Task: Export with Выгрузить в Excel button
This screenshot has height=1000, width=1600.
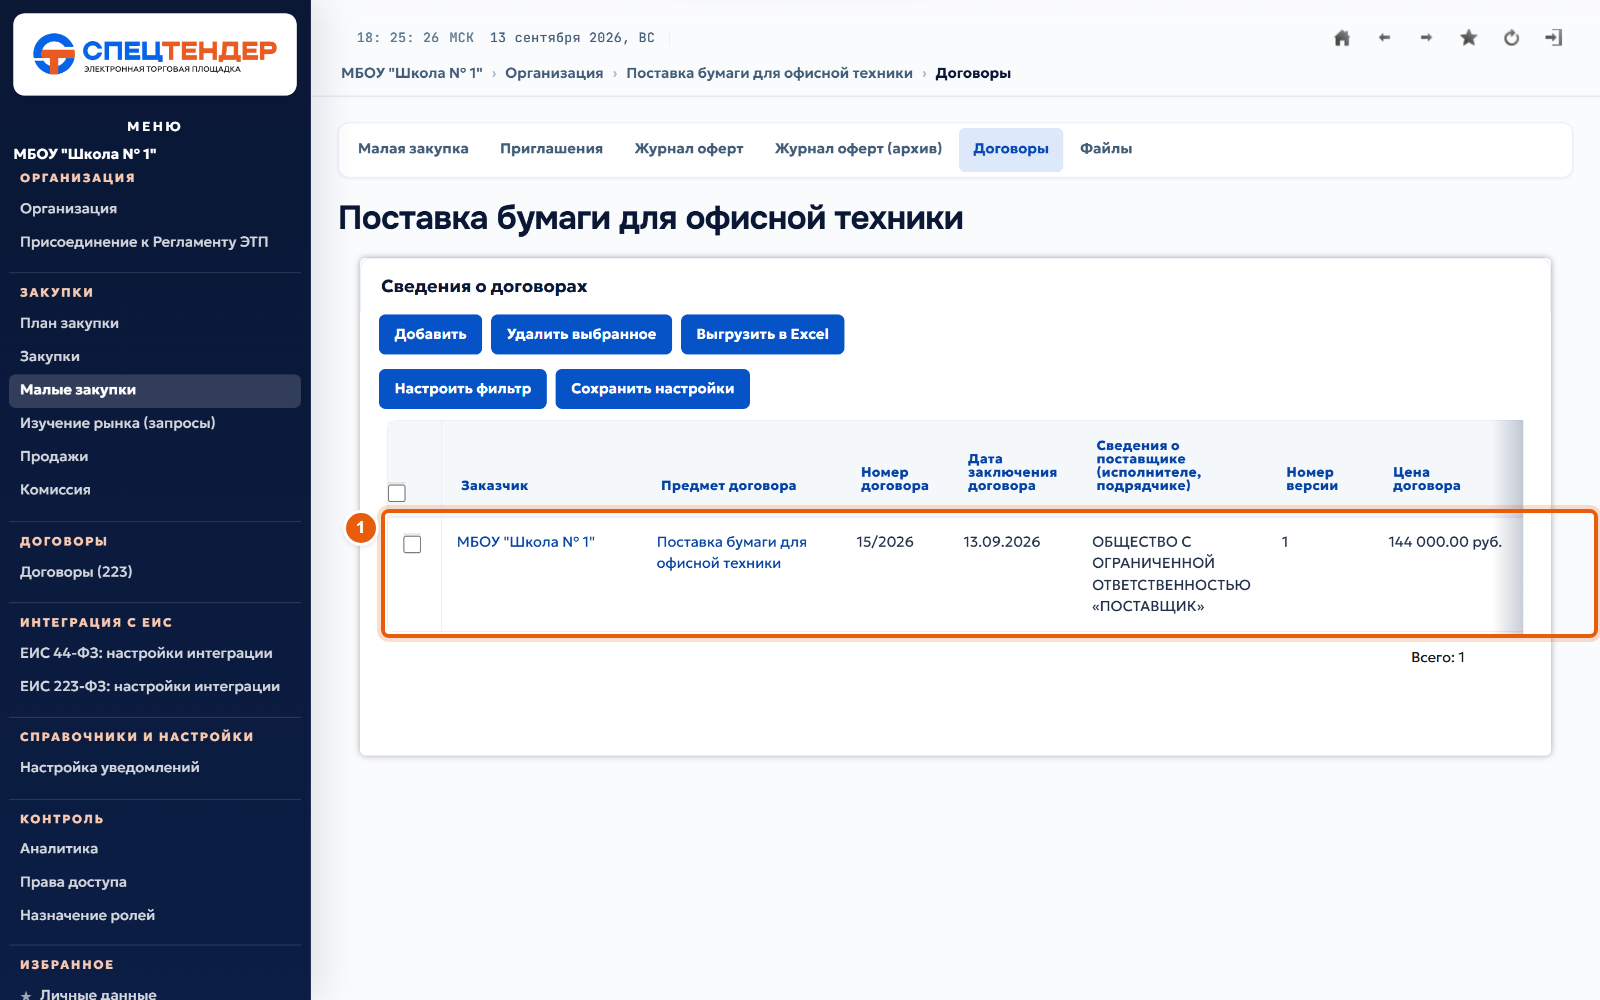Action: coord(762,334)
